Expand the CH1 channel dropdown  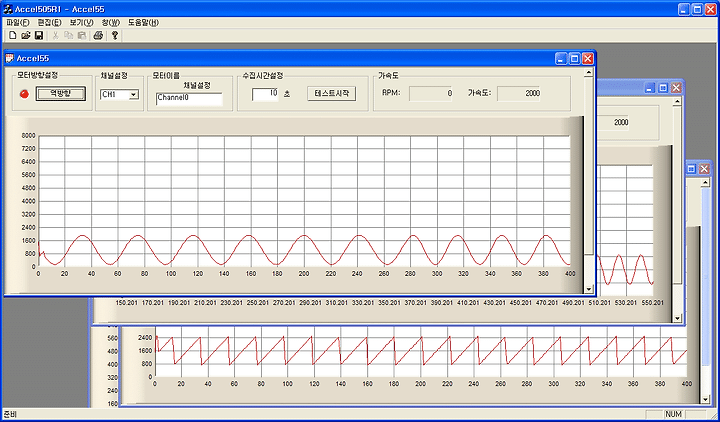tap(134, 95)
